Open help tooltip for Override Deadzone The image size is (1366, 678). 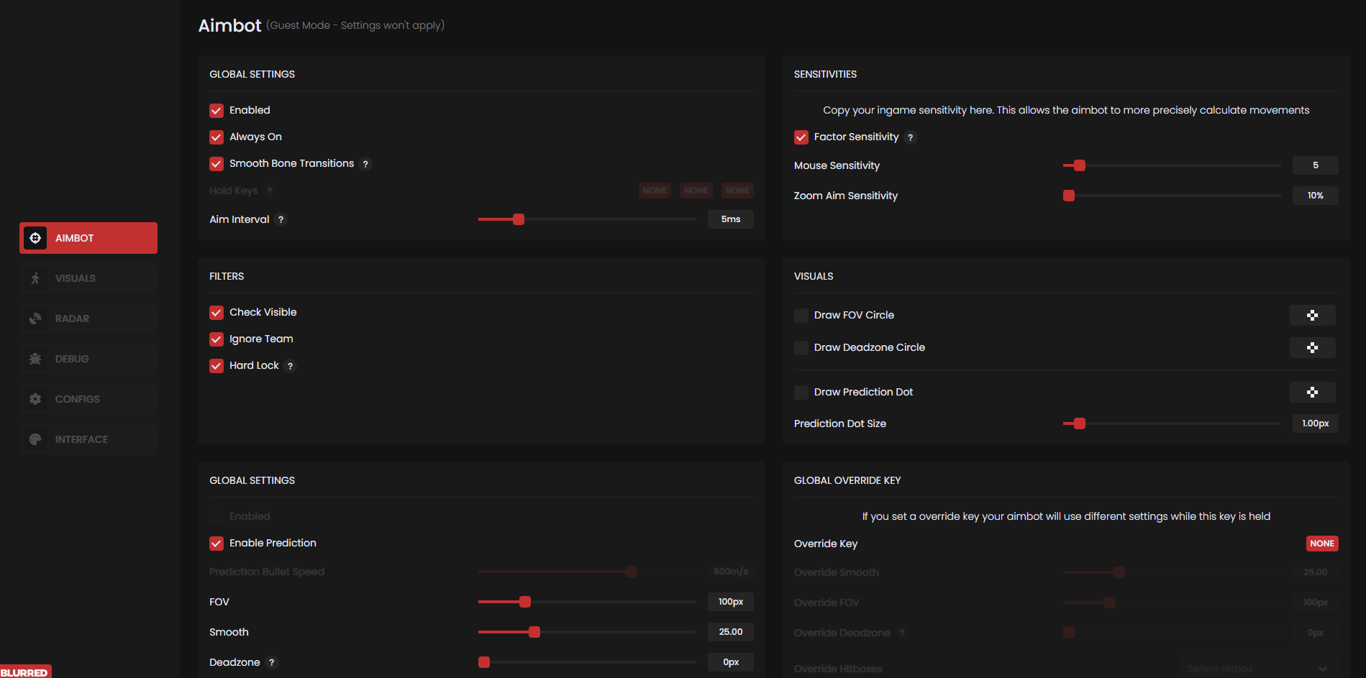902,633
